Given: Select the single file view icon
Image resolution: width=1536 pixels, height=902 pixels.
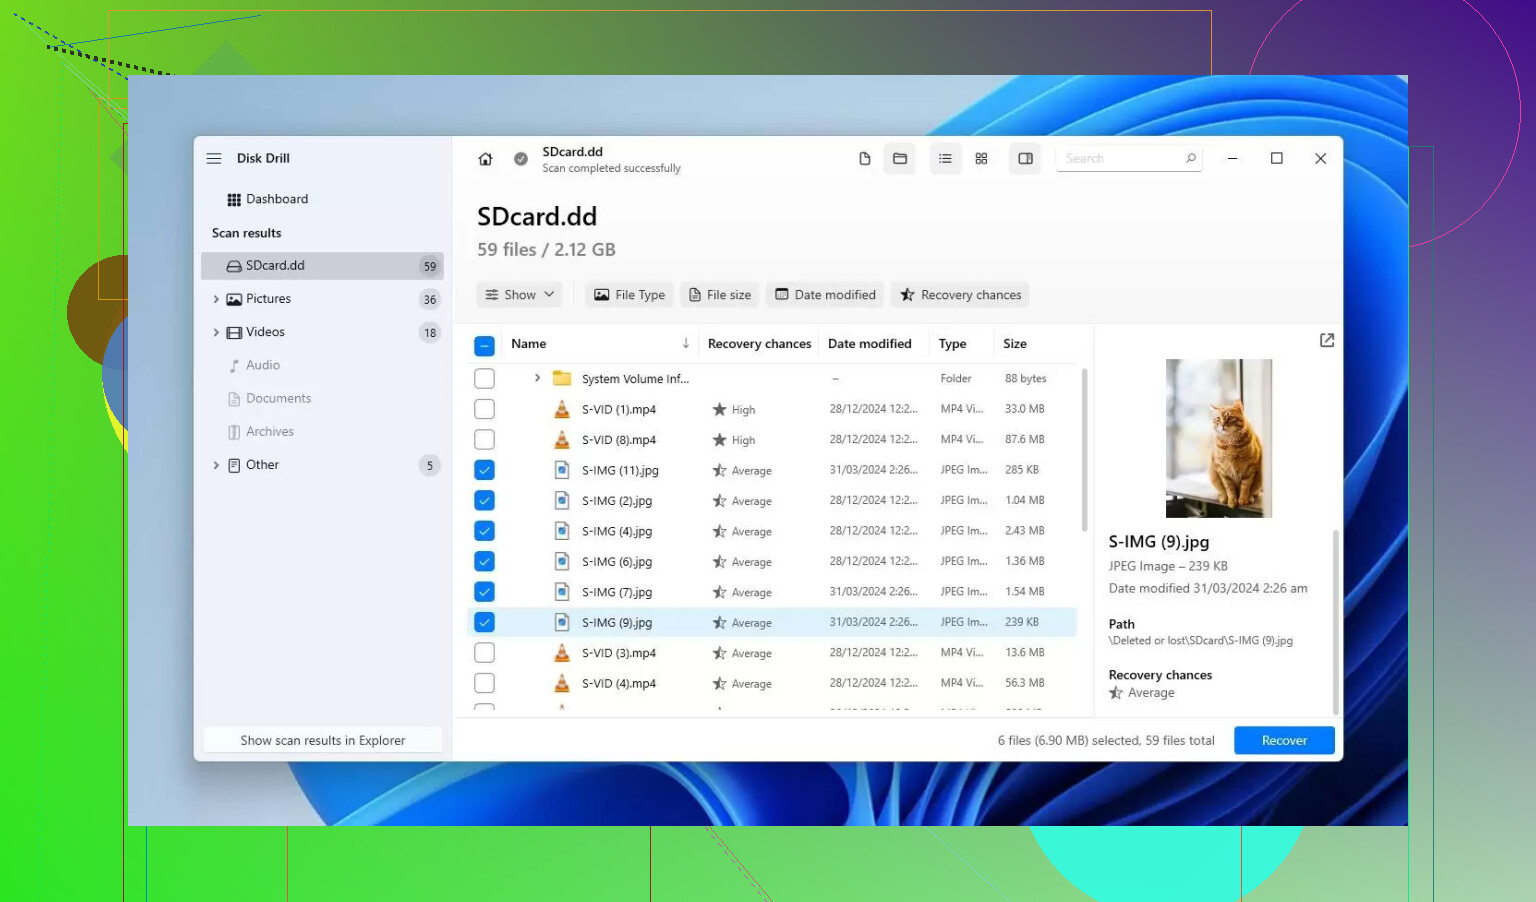Looking at the screenshot, I should (x=865, y=159).
